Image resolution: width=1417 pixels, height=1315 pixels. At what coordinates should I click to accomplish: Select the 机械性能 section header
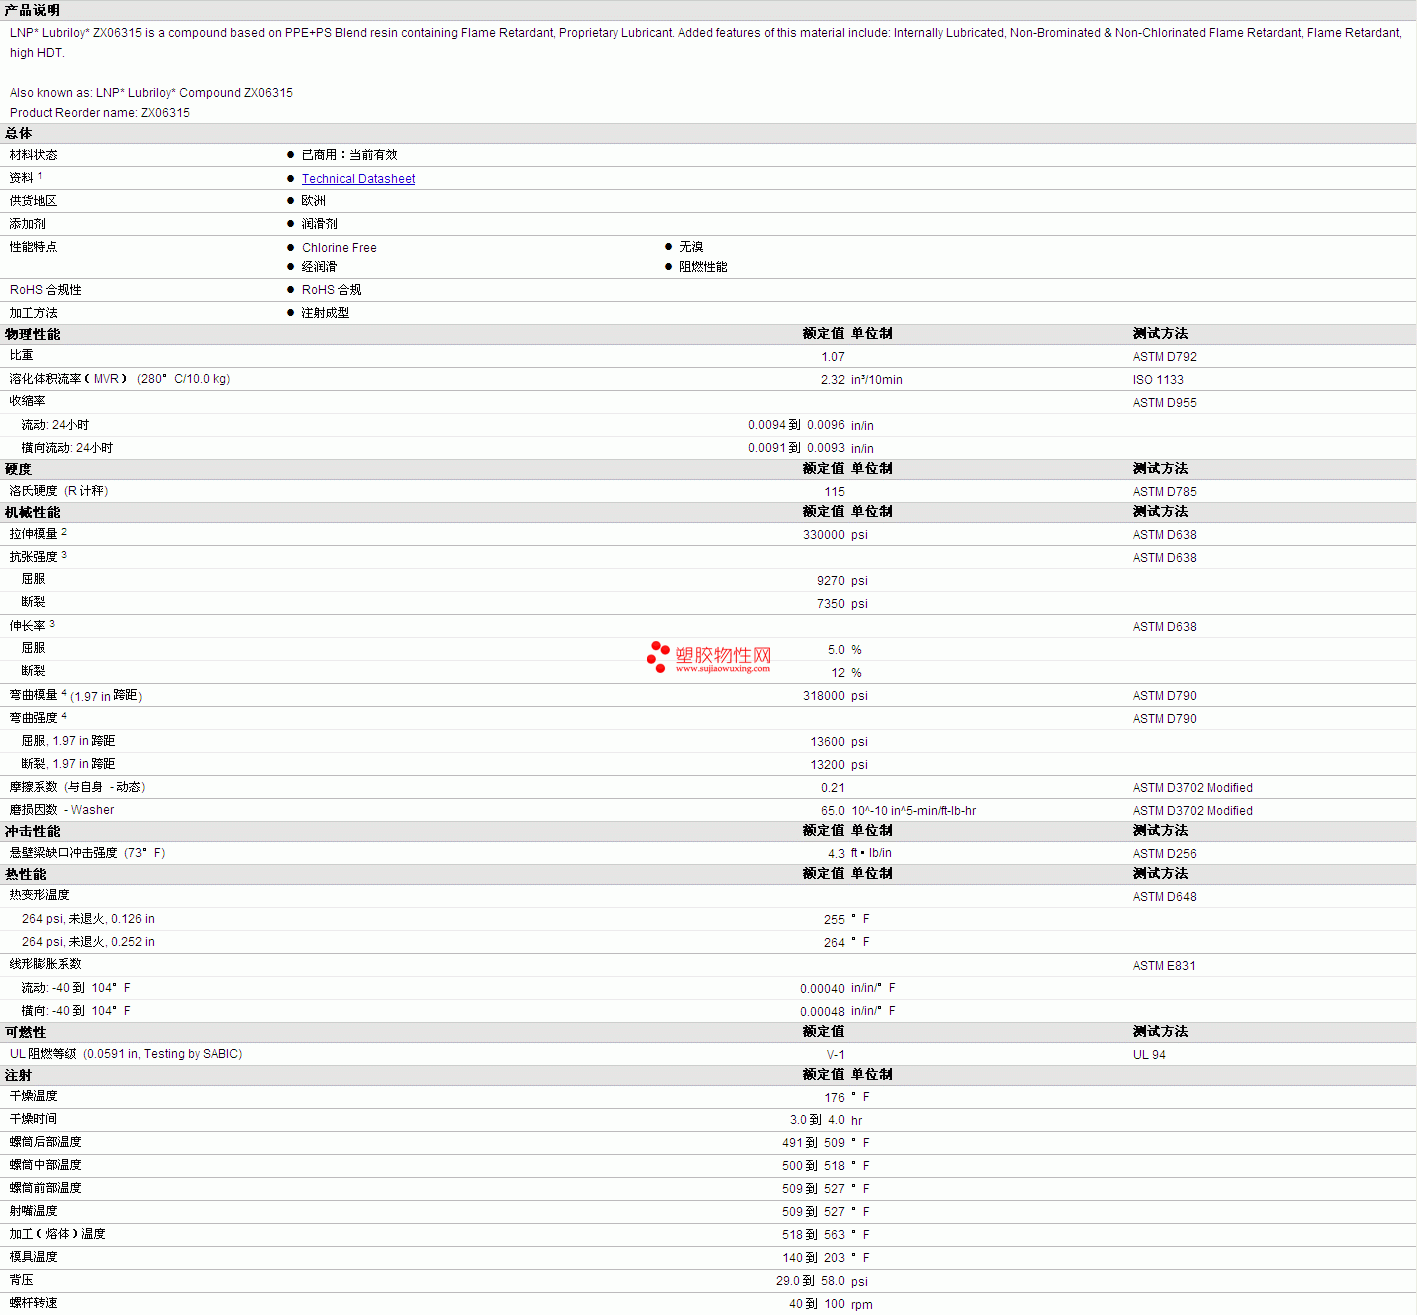[x=32, y=512]
